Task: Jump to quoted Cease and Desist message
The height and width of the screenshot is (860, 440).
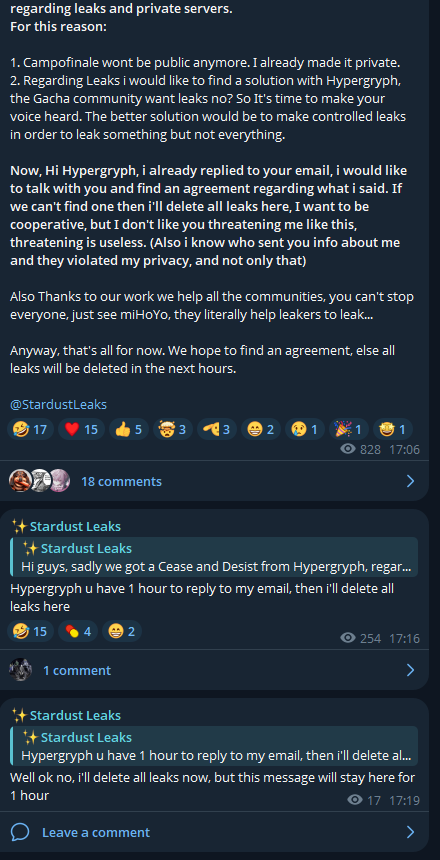Action: tap(214, 557)
